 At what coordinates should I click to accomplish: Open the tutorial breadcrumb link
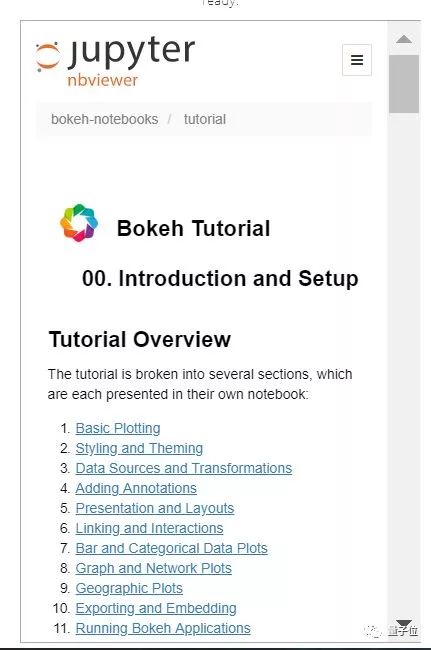(x=205, y=119)
